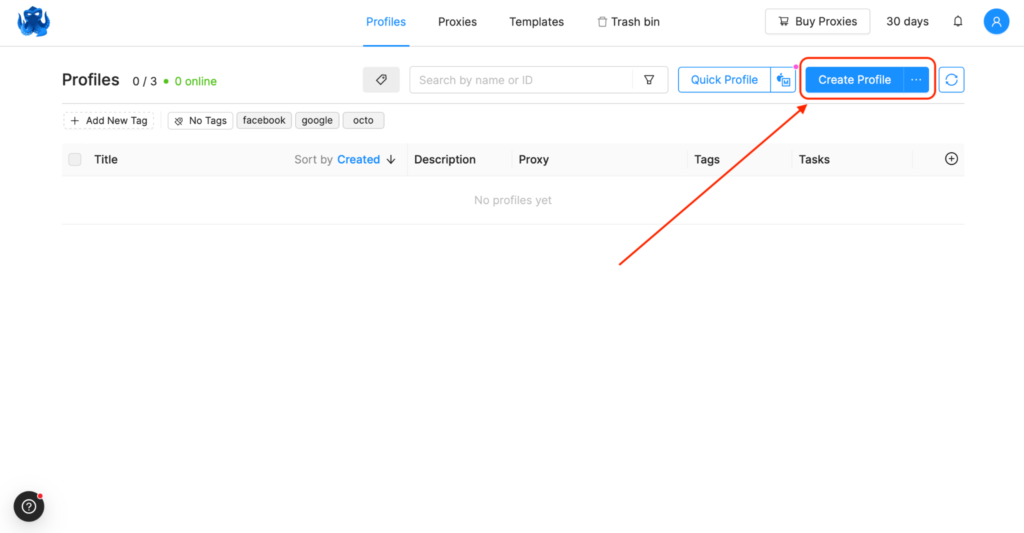
Task: Toggle the No Tags filter
Action: (x=200, y=121)
